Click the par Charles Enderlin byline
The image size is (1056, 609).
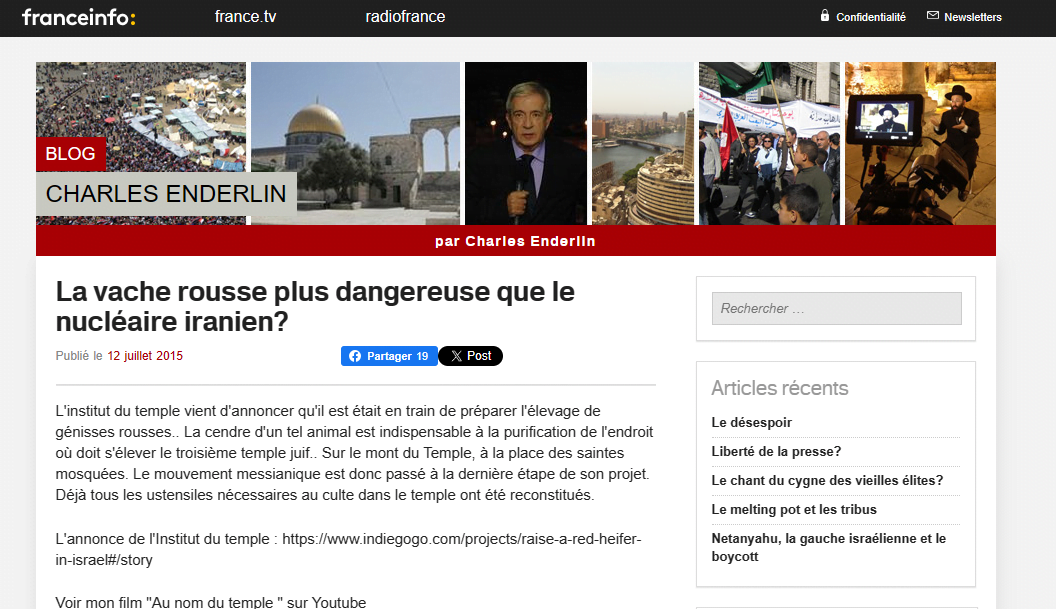click(x=515, y=241)
